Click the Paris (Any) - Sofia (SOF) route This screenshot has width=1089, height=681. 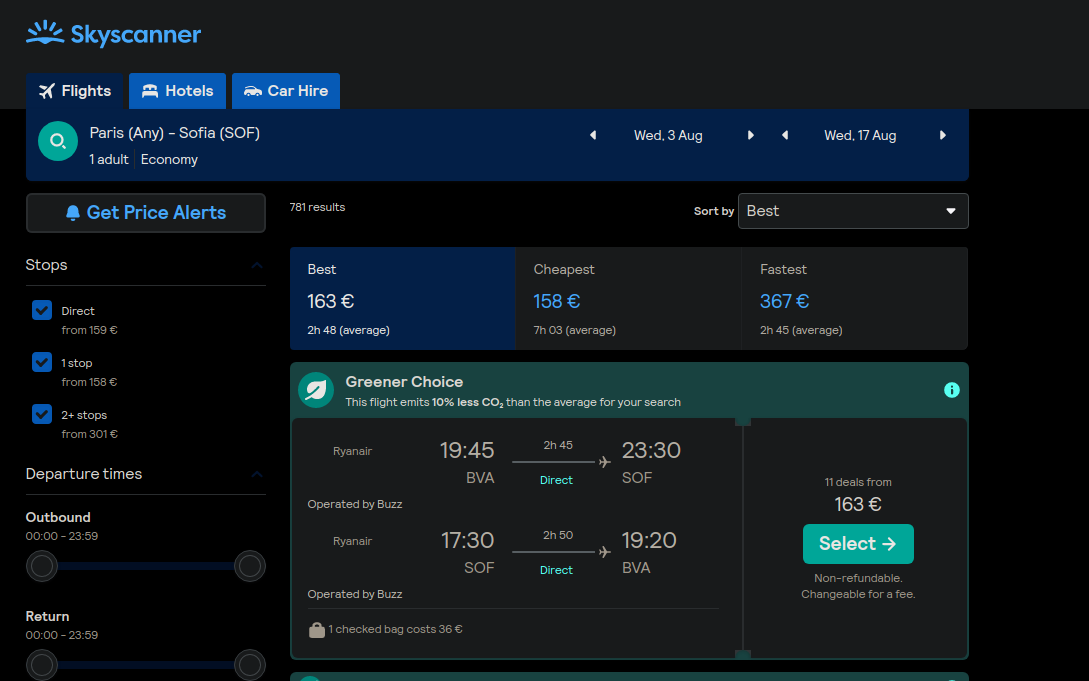pos(174,133)
